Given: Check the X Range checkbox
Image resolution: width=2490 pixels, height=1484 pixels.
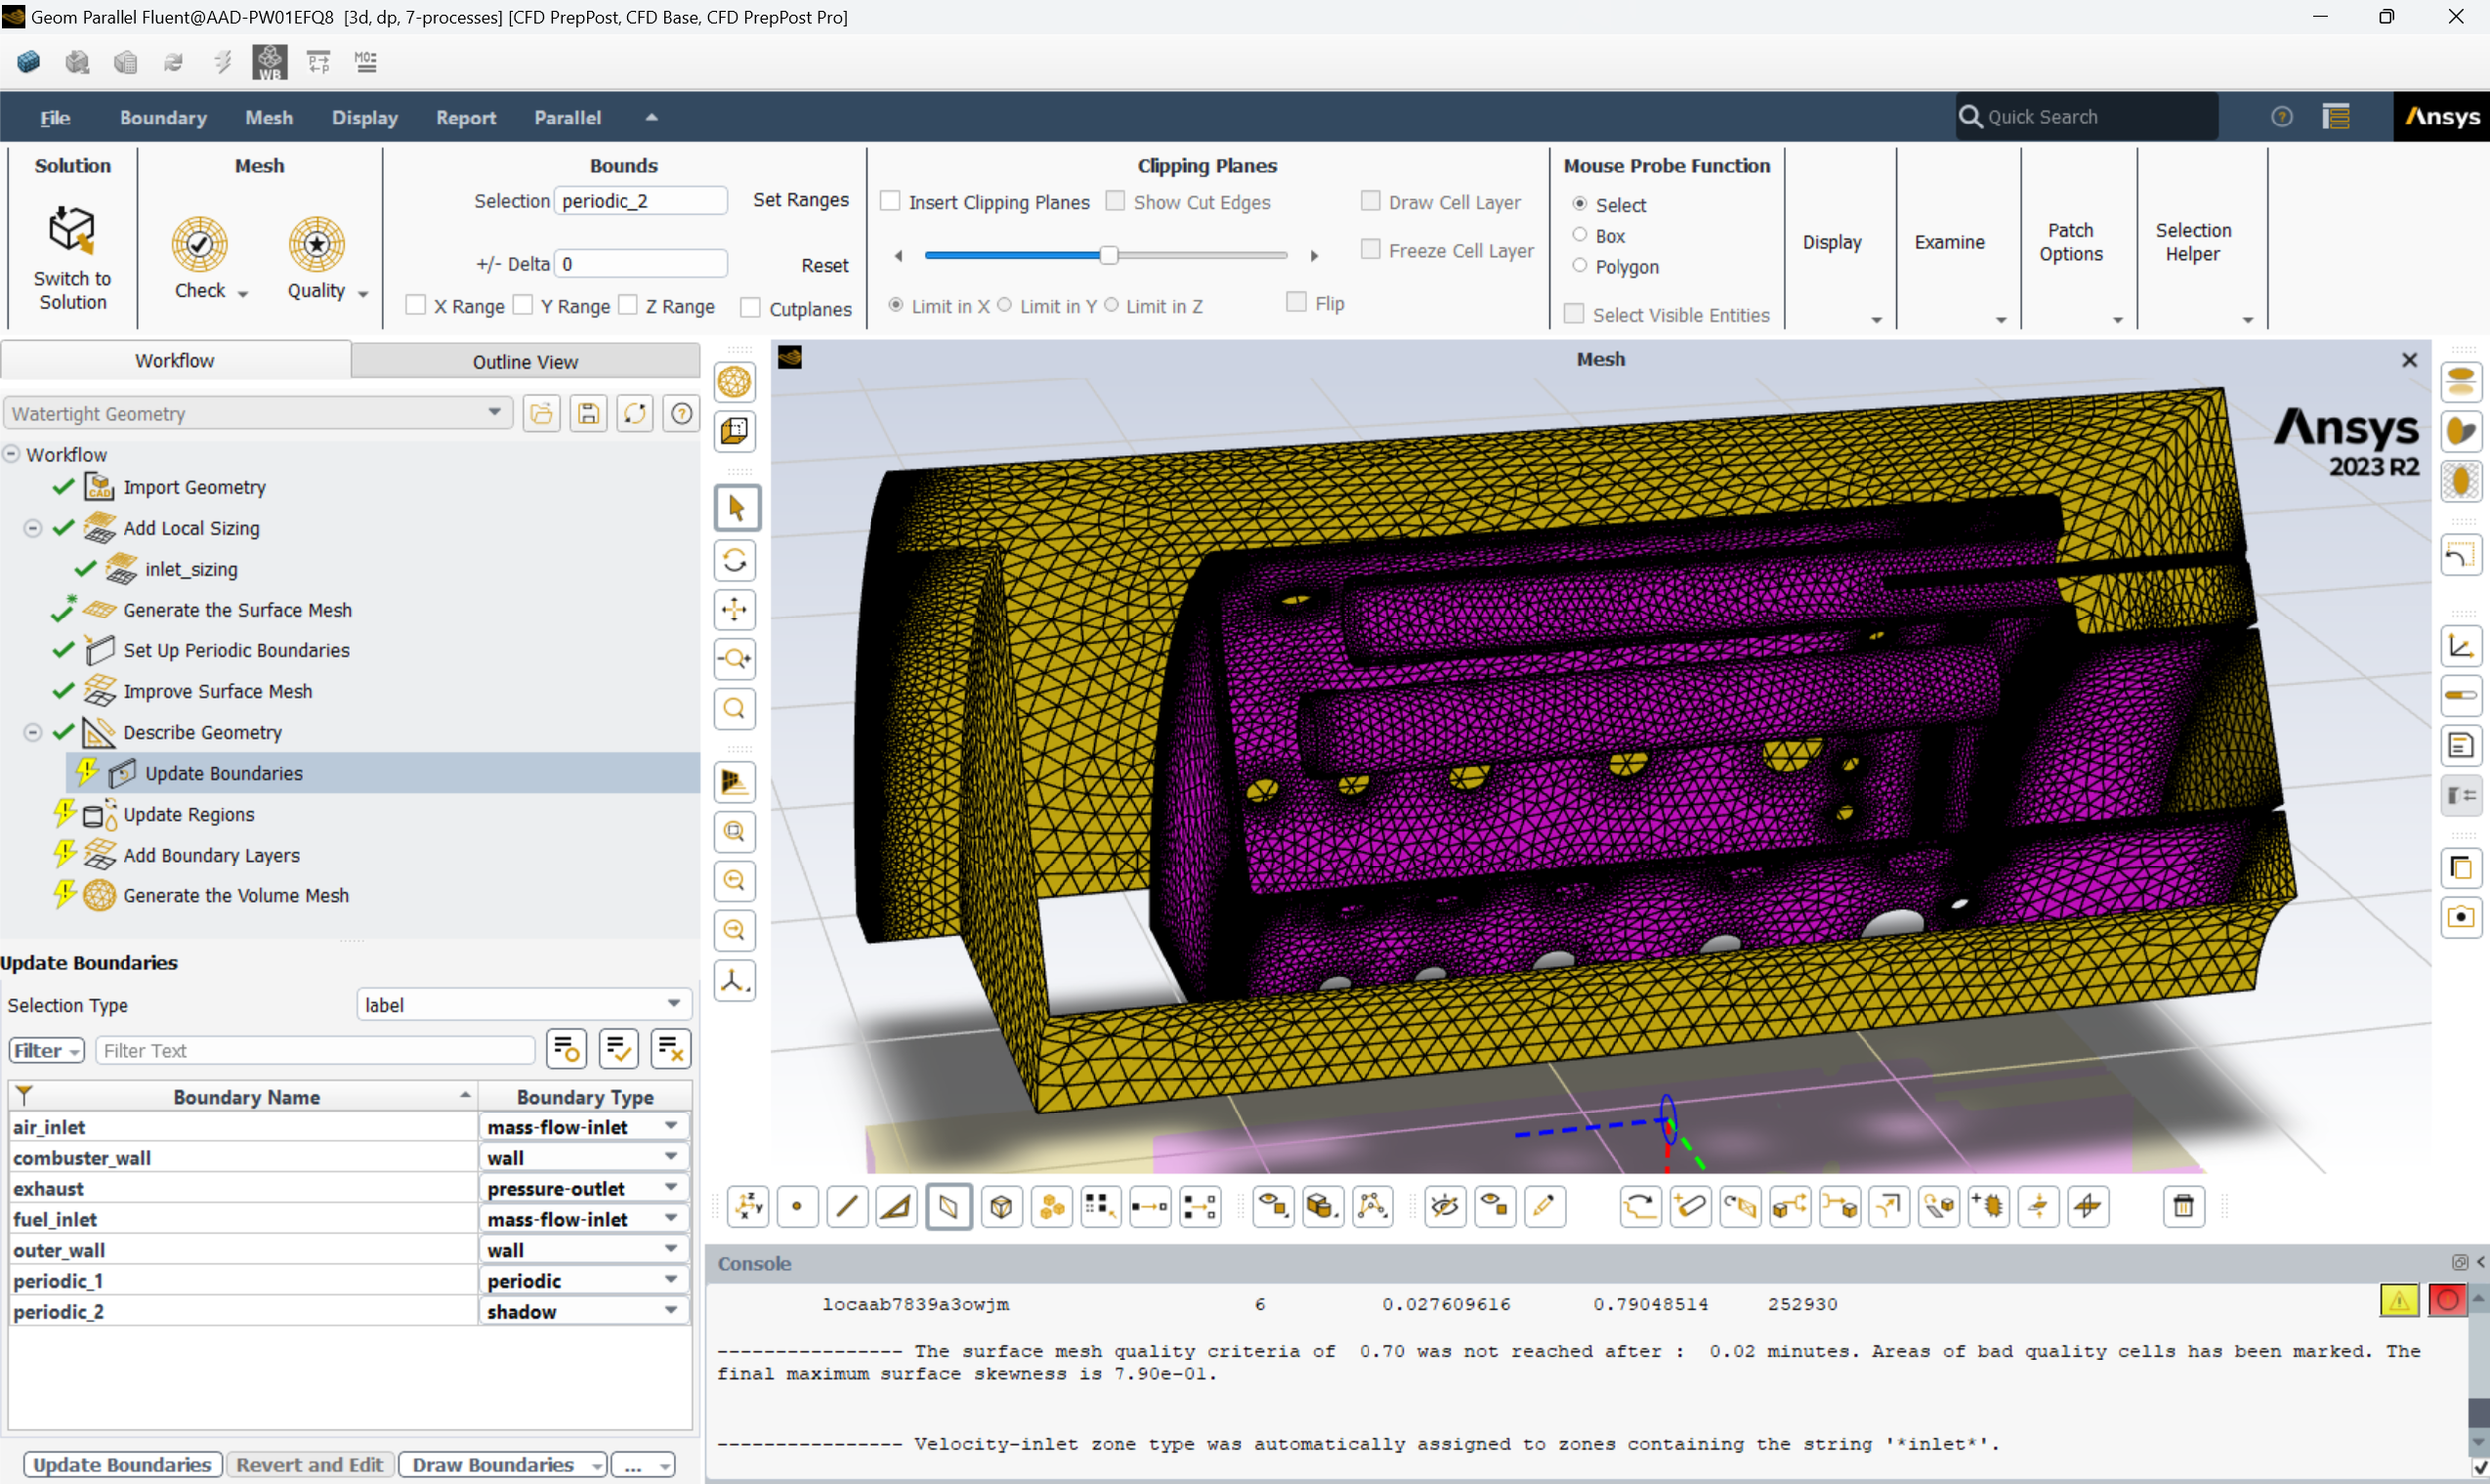Looking at the screenshot, I should pos(417,305).
